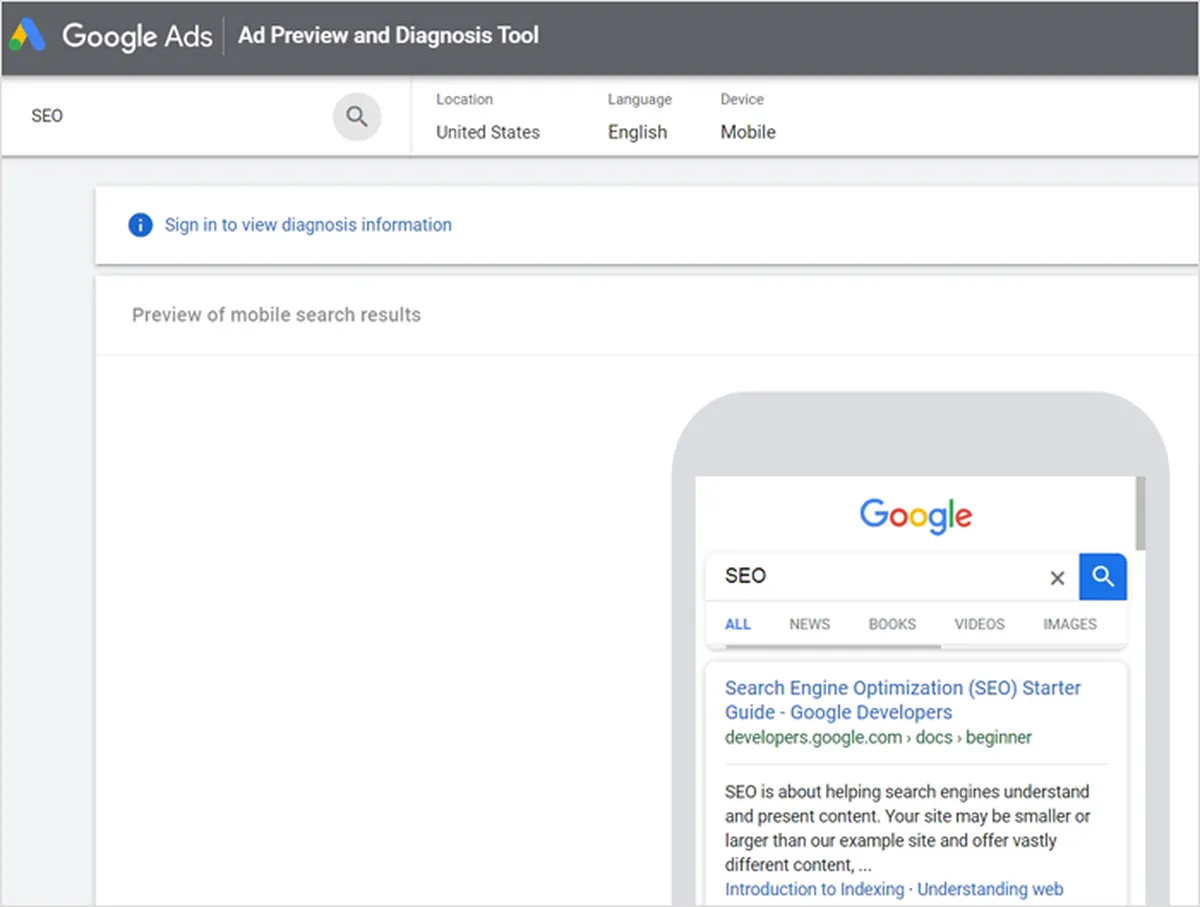Clear the phone preview search with X
The width and height of the screenshot is (1200, 907).
coord(1057,577)
